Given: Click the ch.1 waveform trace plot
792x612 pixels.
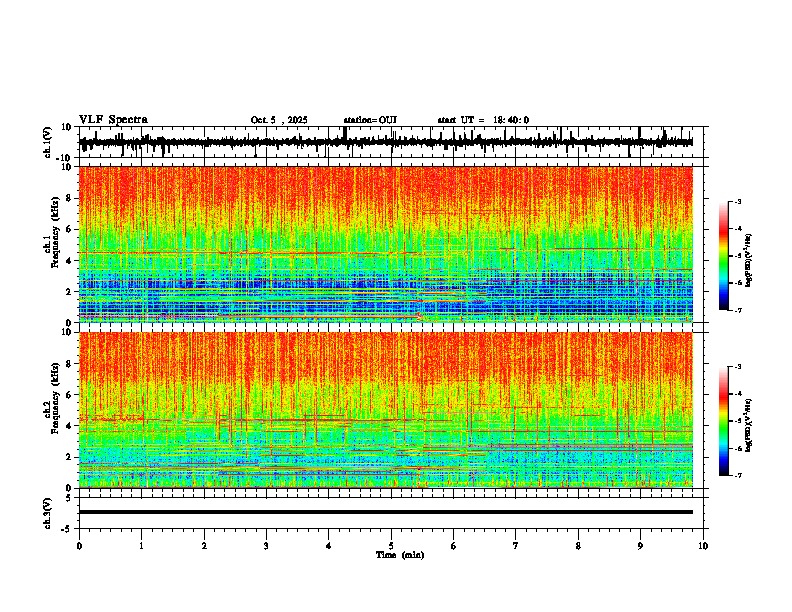Looking at the screenshot, I should click(x=386, y=142).
